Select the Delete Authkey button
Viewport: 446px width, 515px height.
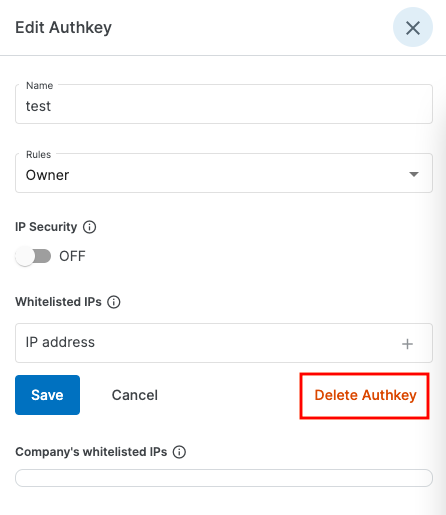point(365,395)
